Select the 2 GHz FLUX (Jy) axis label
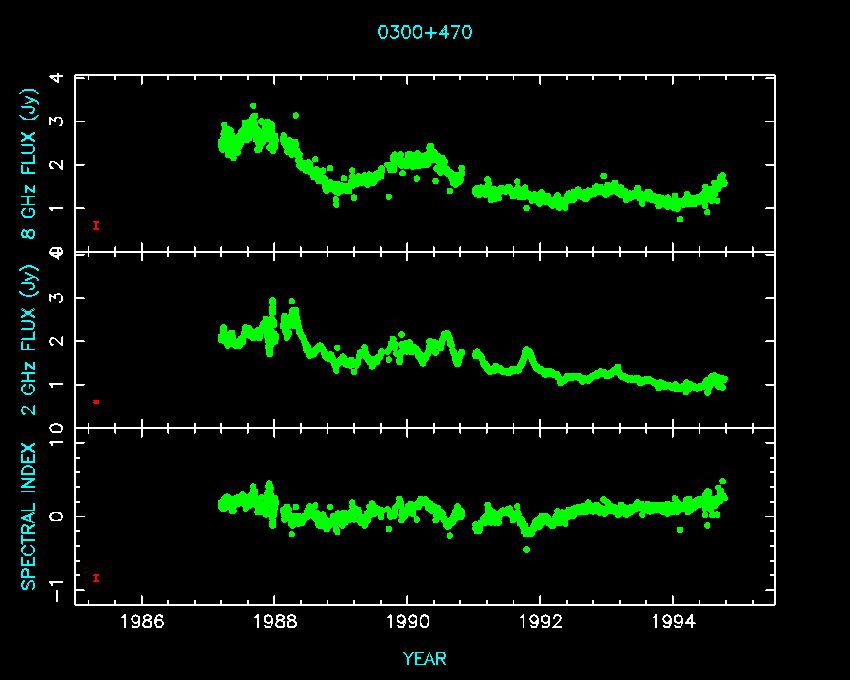The image size is (850, 680). point(30,340)
